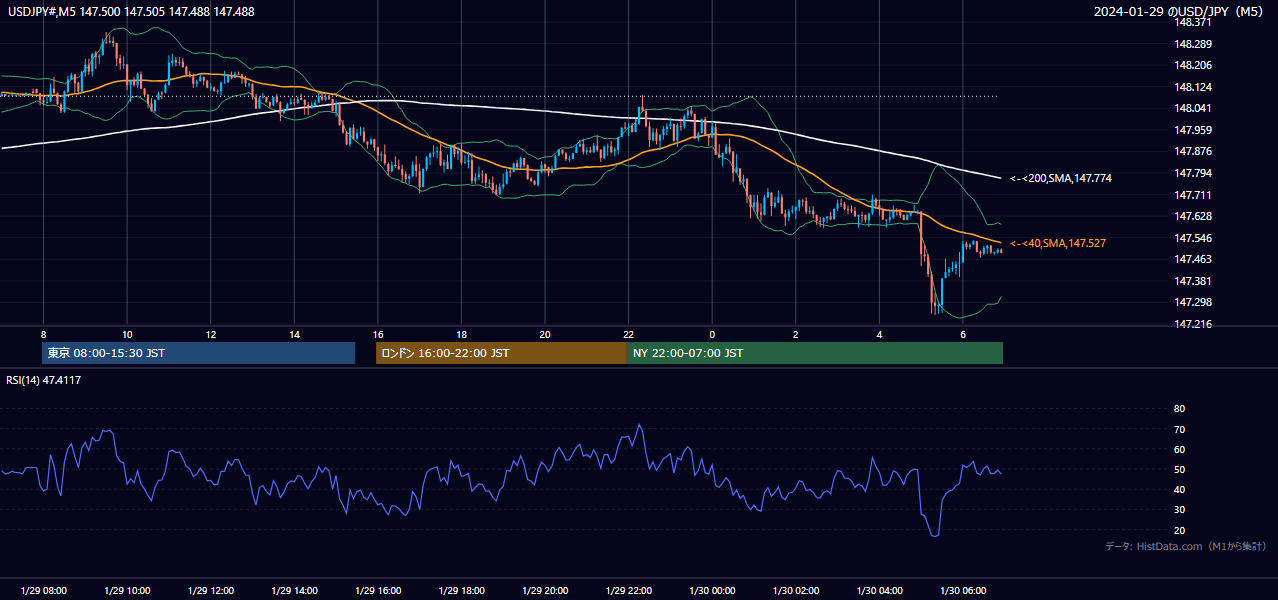1278x600 pixels.
Task: Click RSI axis level 20
Action: (1179, 530)
